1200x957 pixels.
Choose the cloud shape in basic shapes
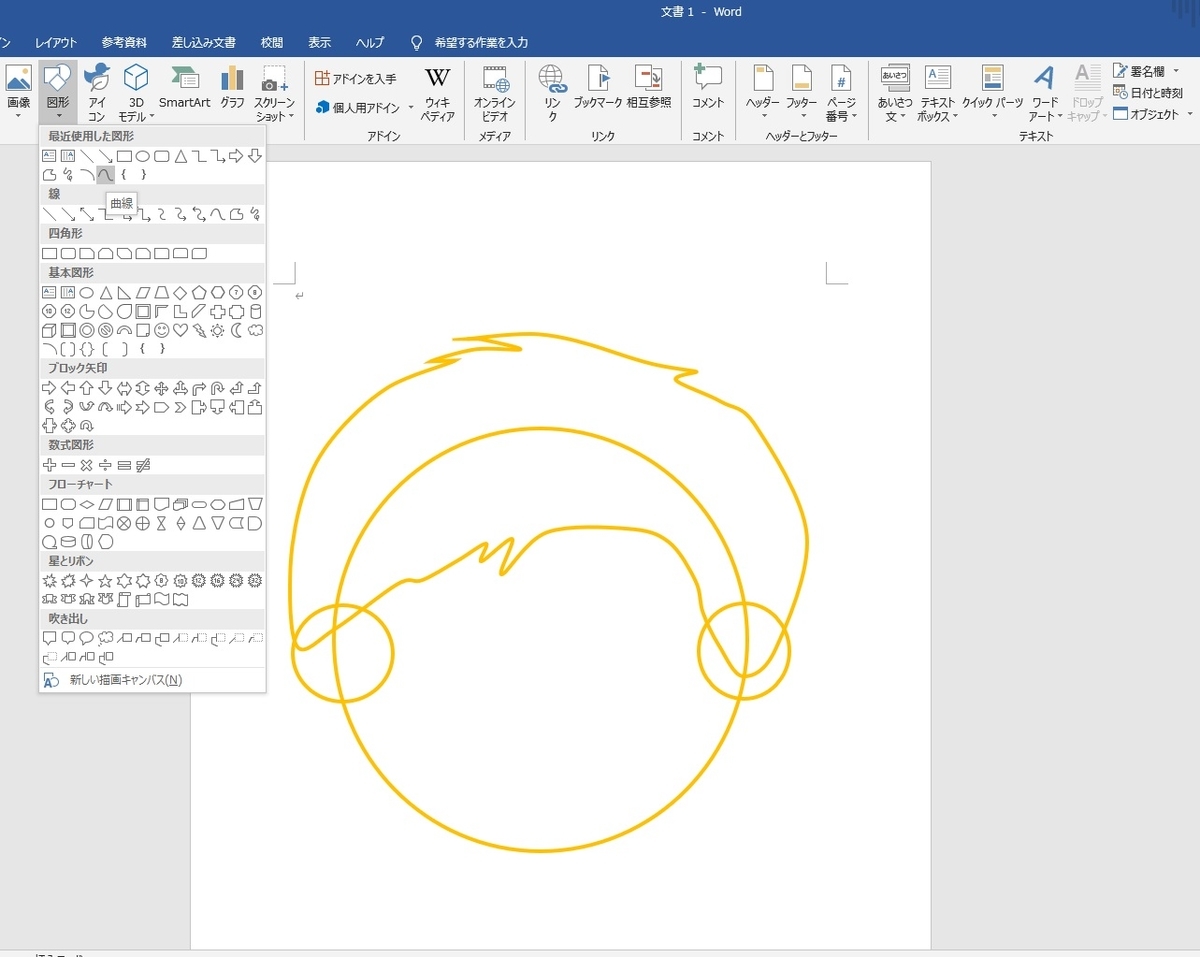(255, 330)
